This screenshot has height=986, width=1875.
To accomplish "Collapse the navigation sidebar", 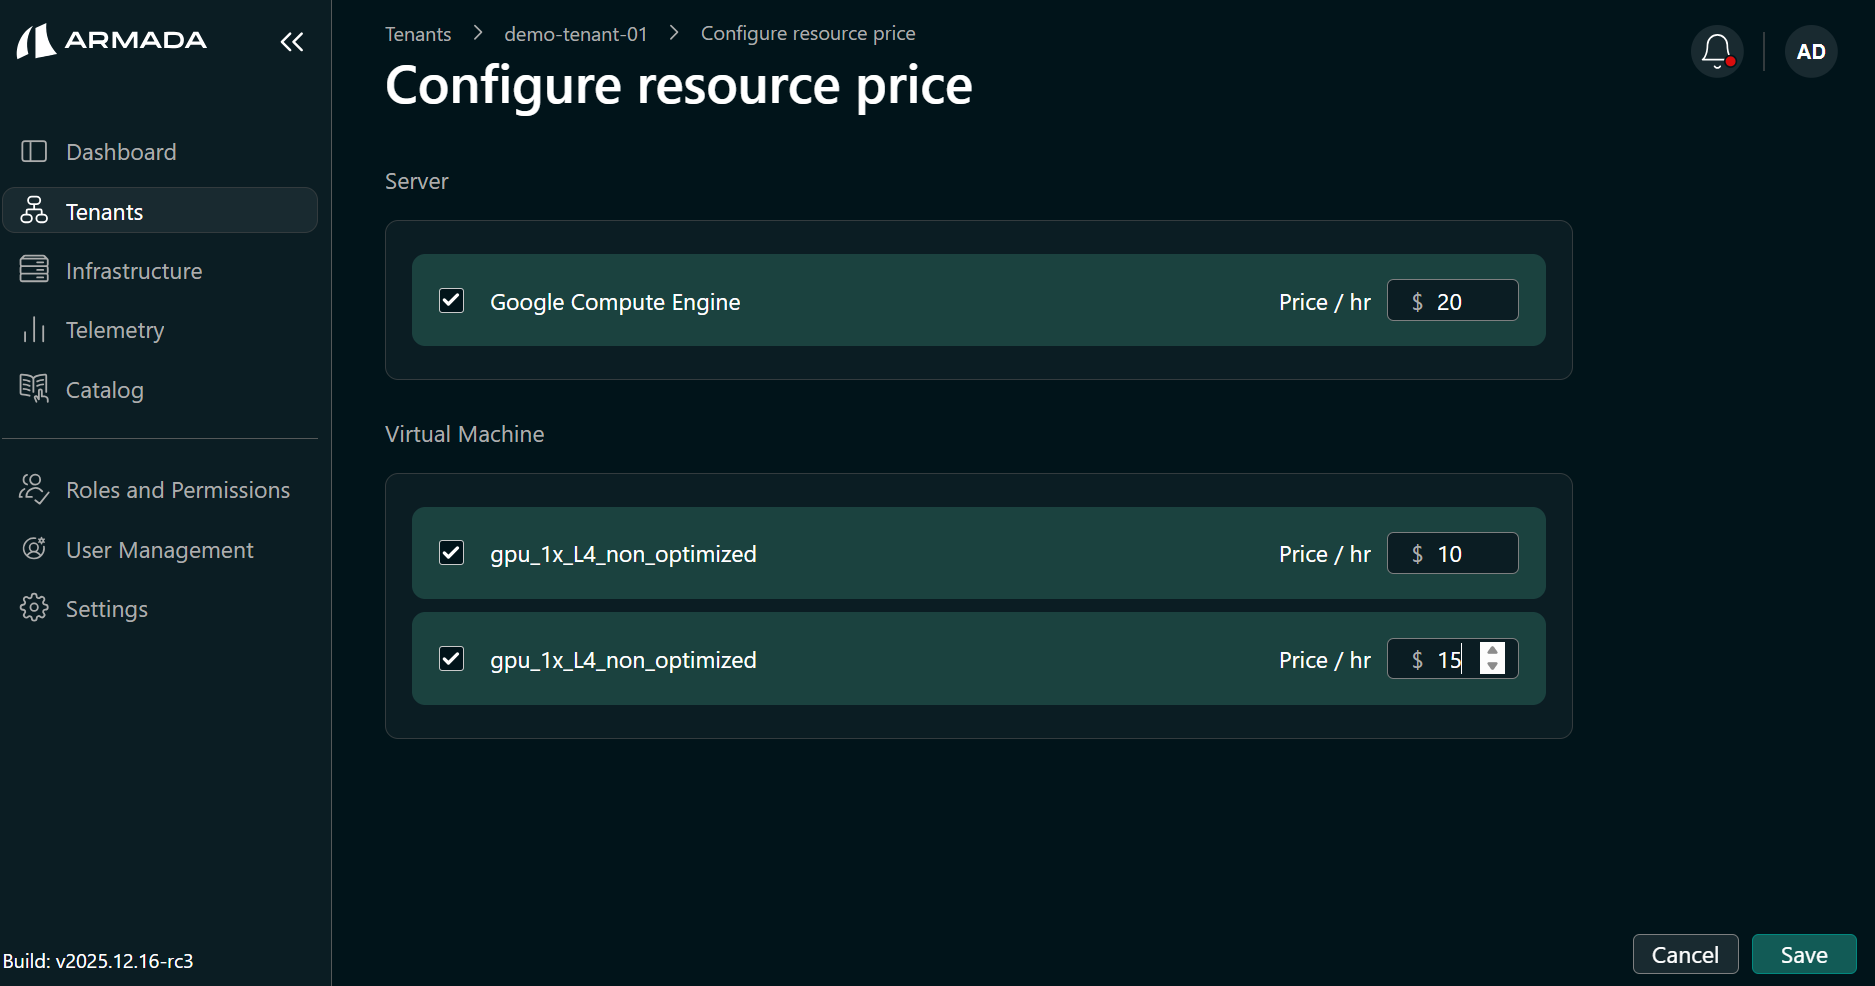I will tap(291, 41).
